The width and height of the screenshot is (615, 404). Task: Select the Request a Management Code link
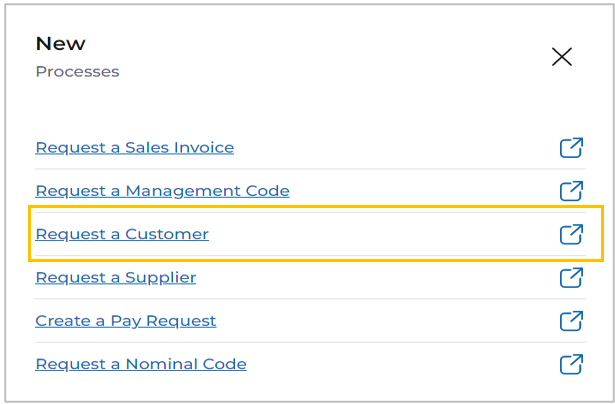tap(162, 191)
